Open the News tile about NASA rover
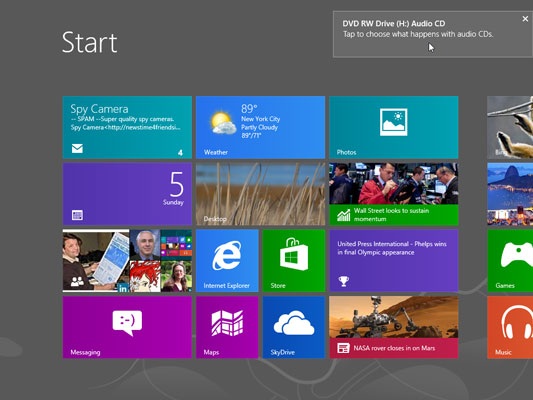The height and width of the screenshot is (400, 533). pyautogui.click(x=394, y=327)
